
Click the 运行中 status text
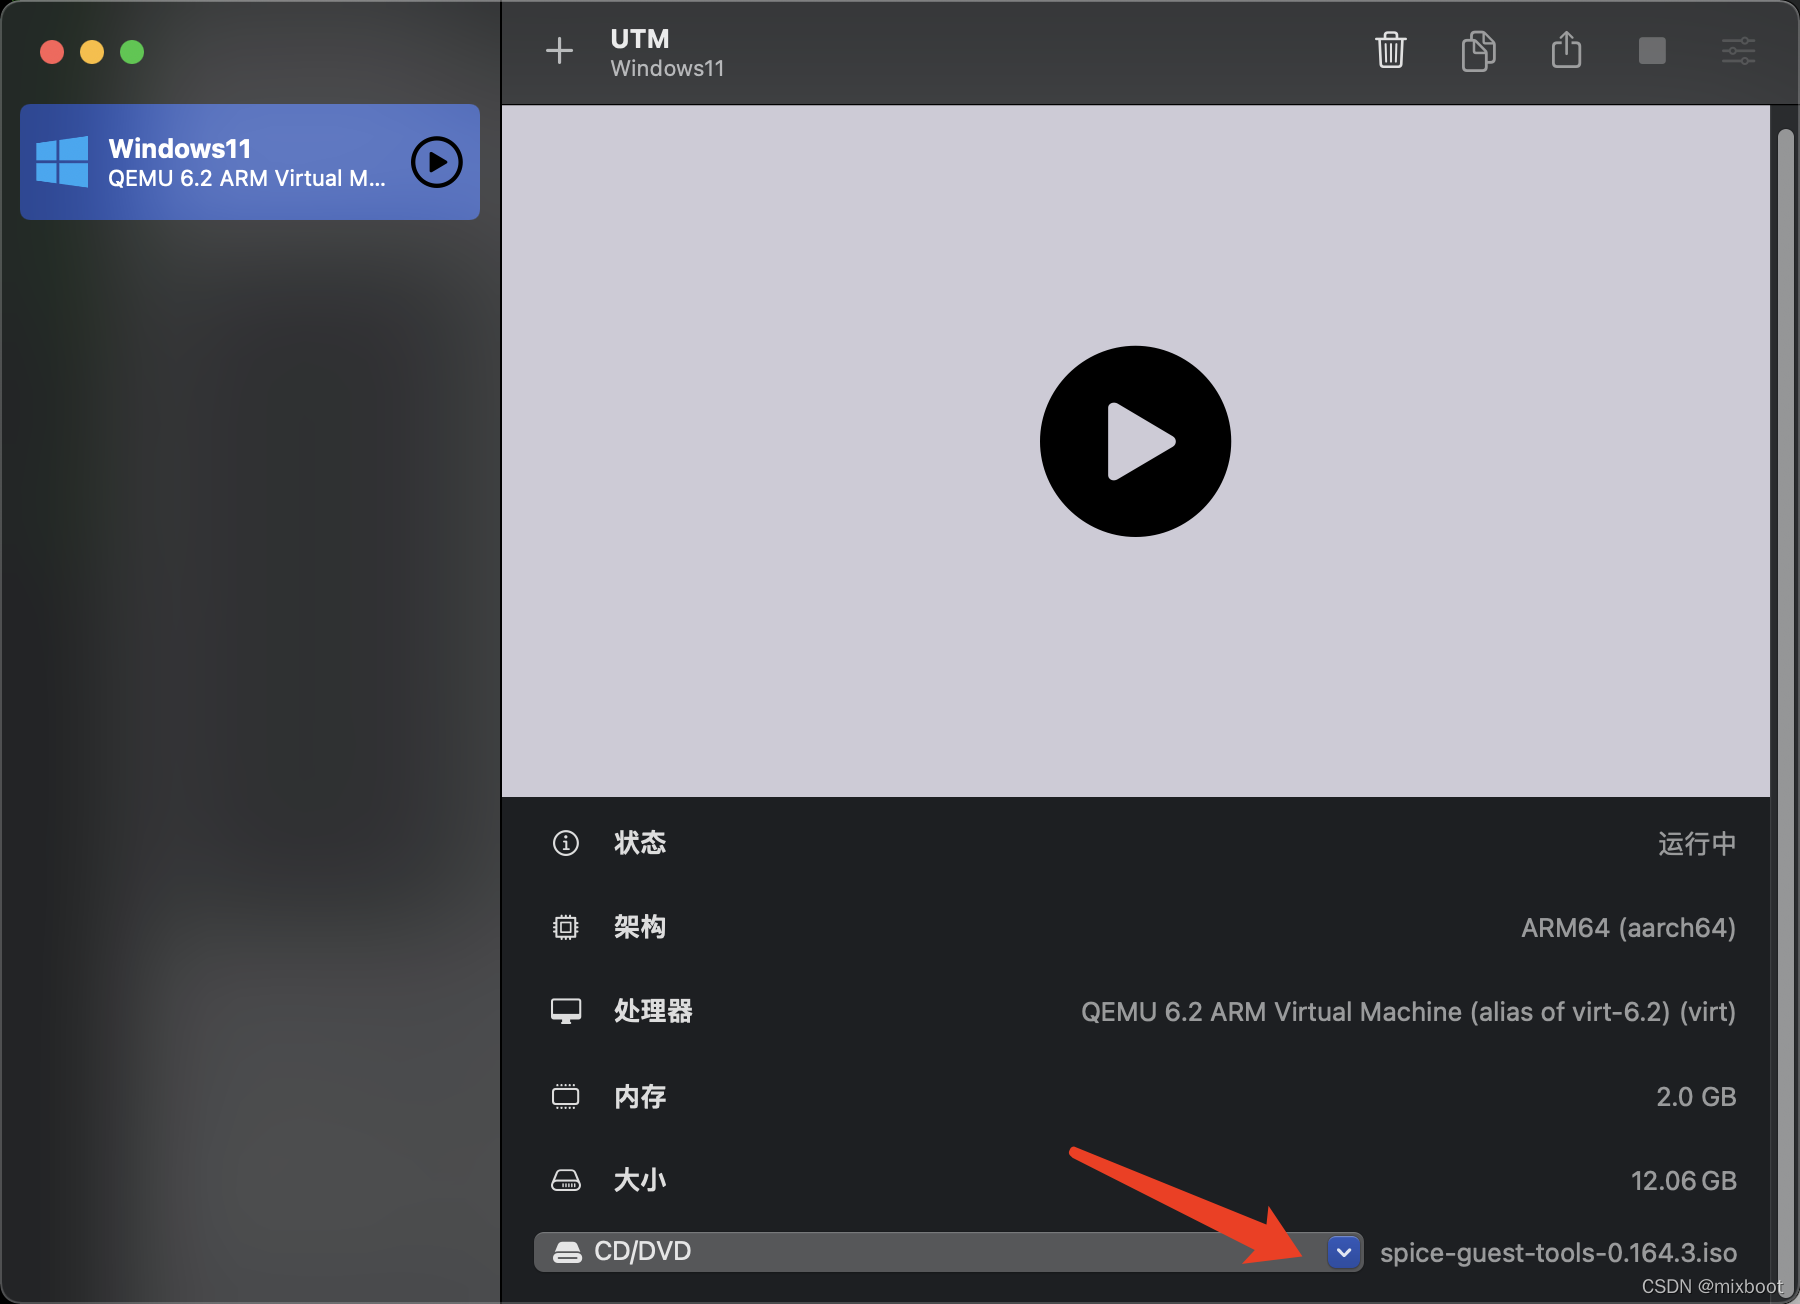[x=1696, y=843]
